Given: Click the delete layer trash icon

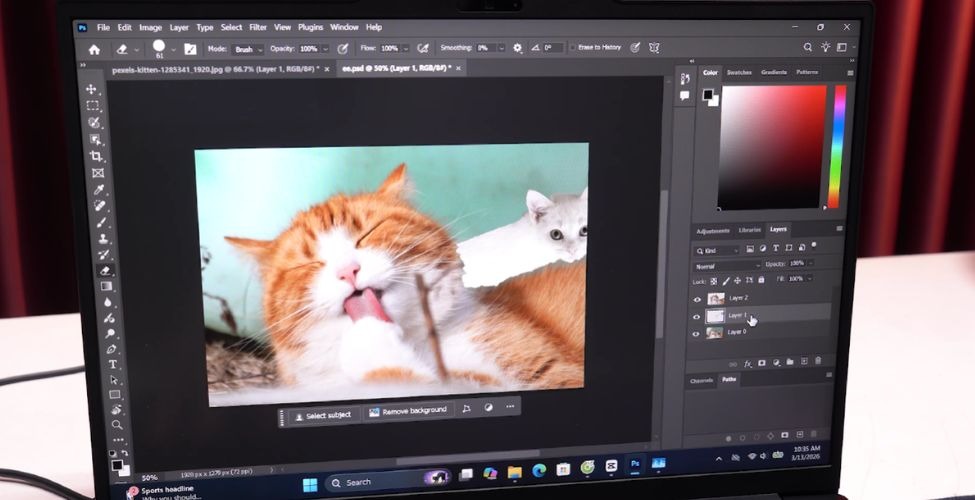Looking at the screenshot, I should (817, 361).
